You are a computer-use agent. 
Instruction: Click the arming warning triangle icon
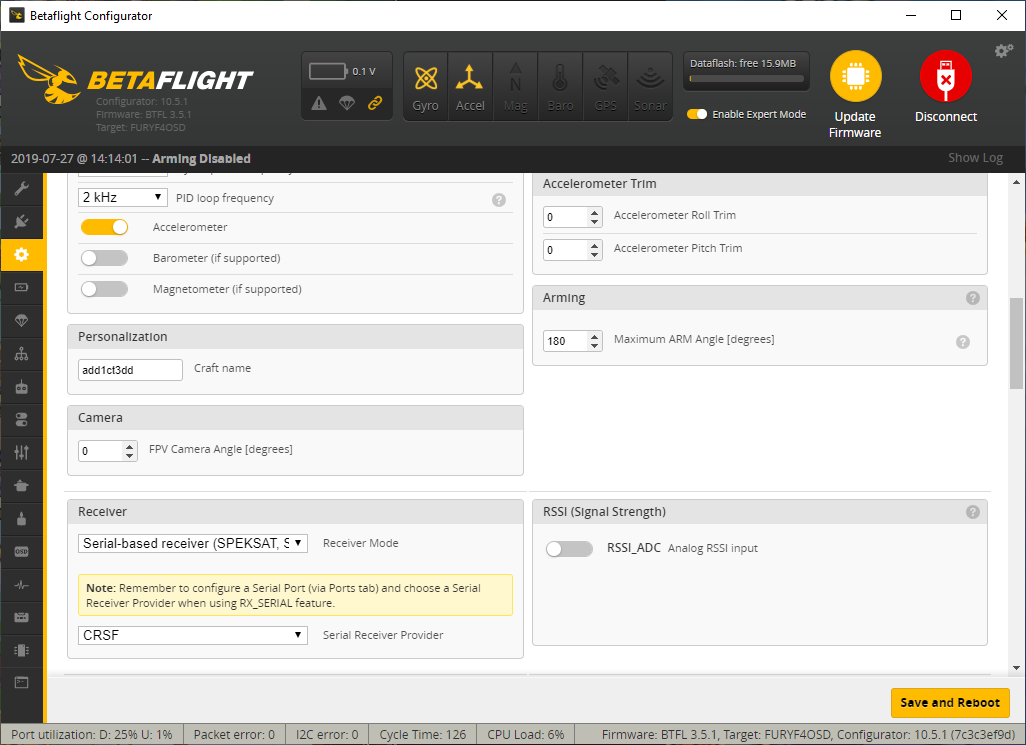click(319, 103)
